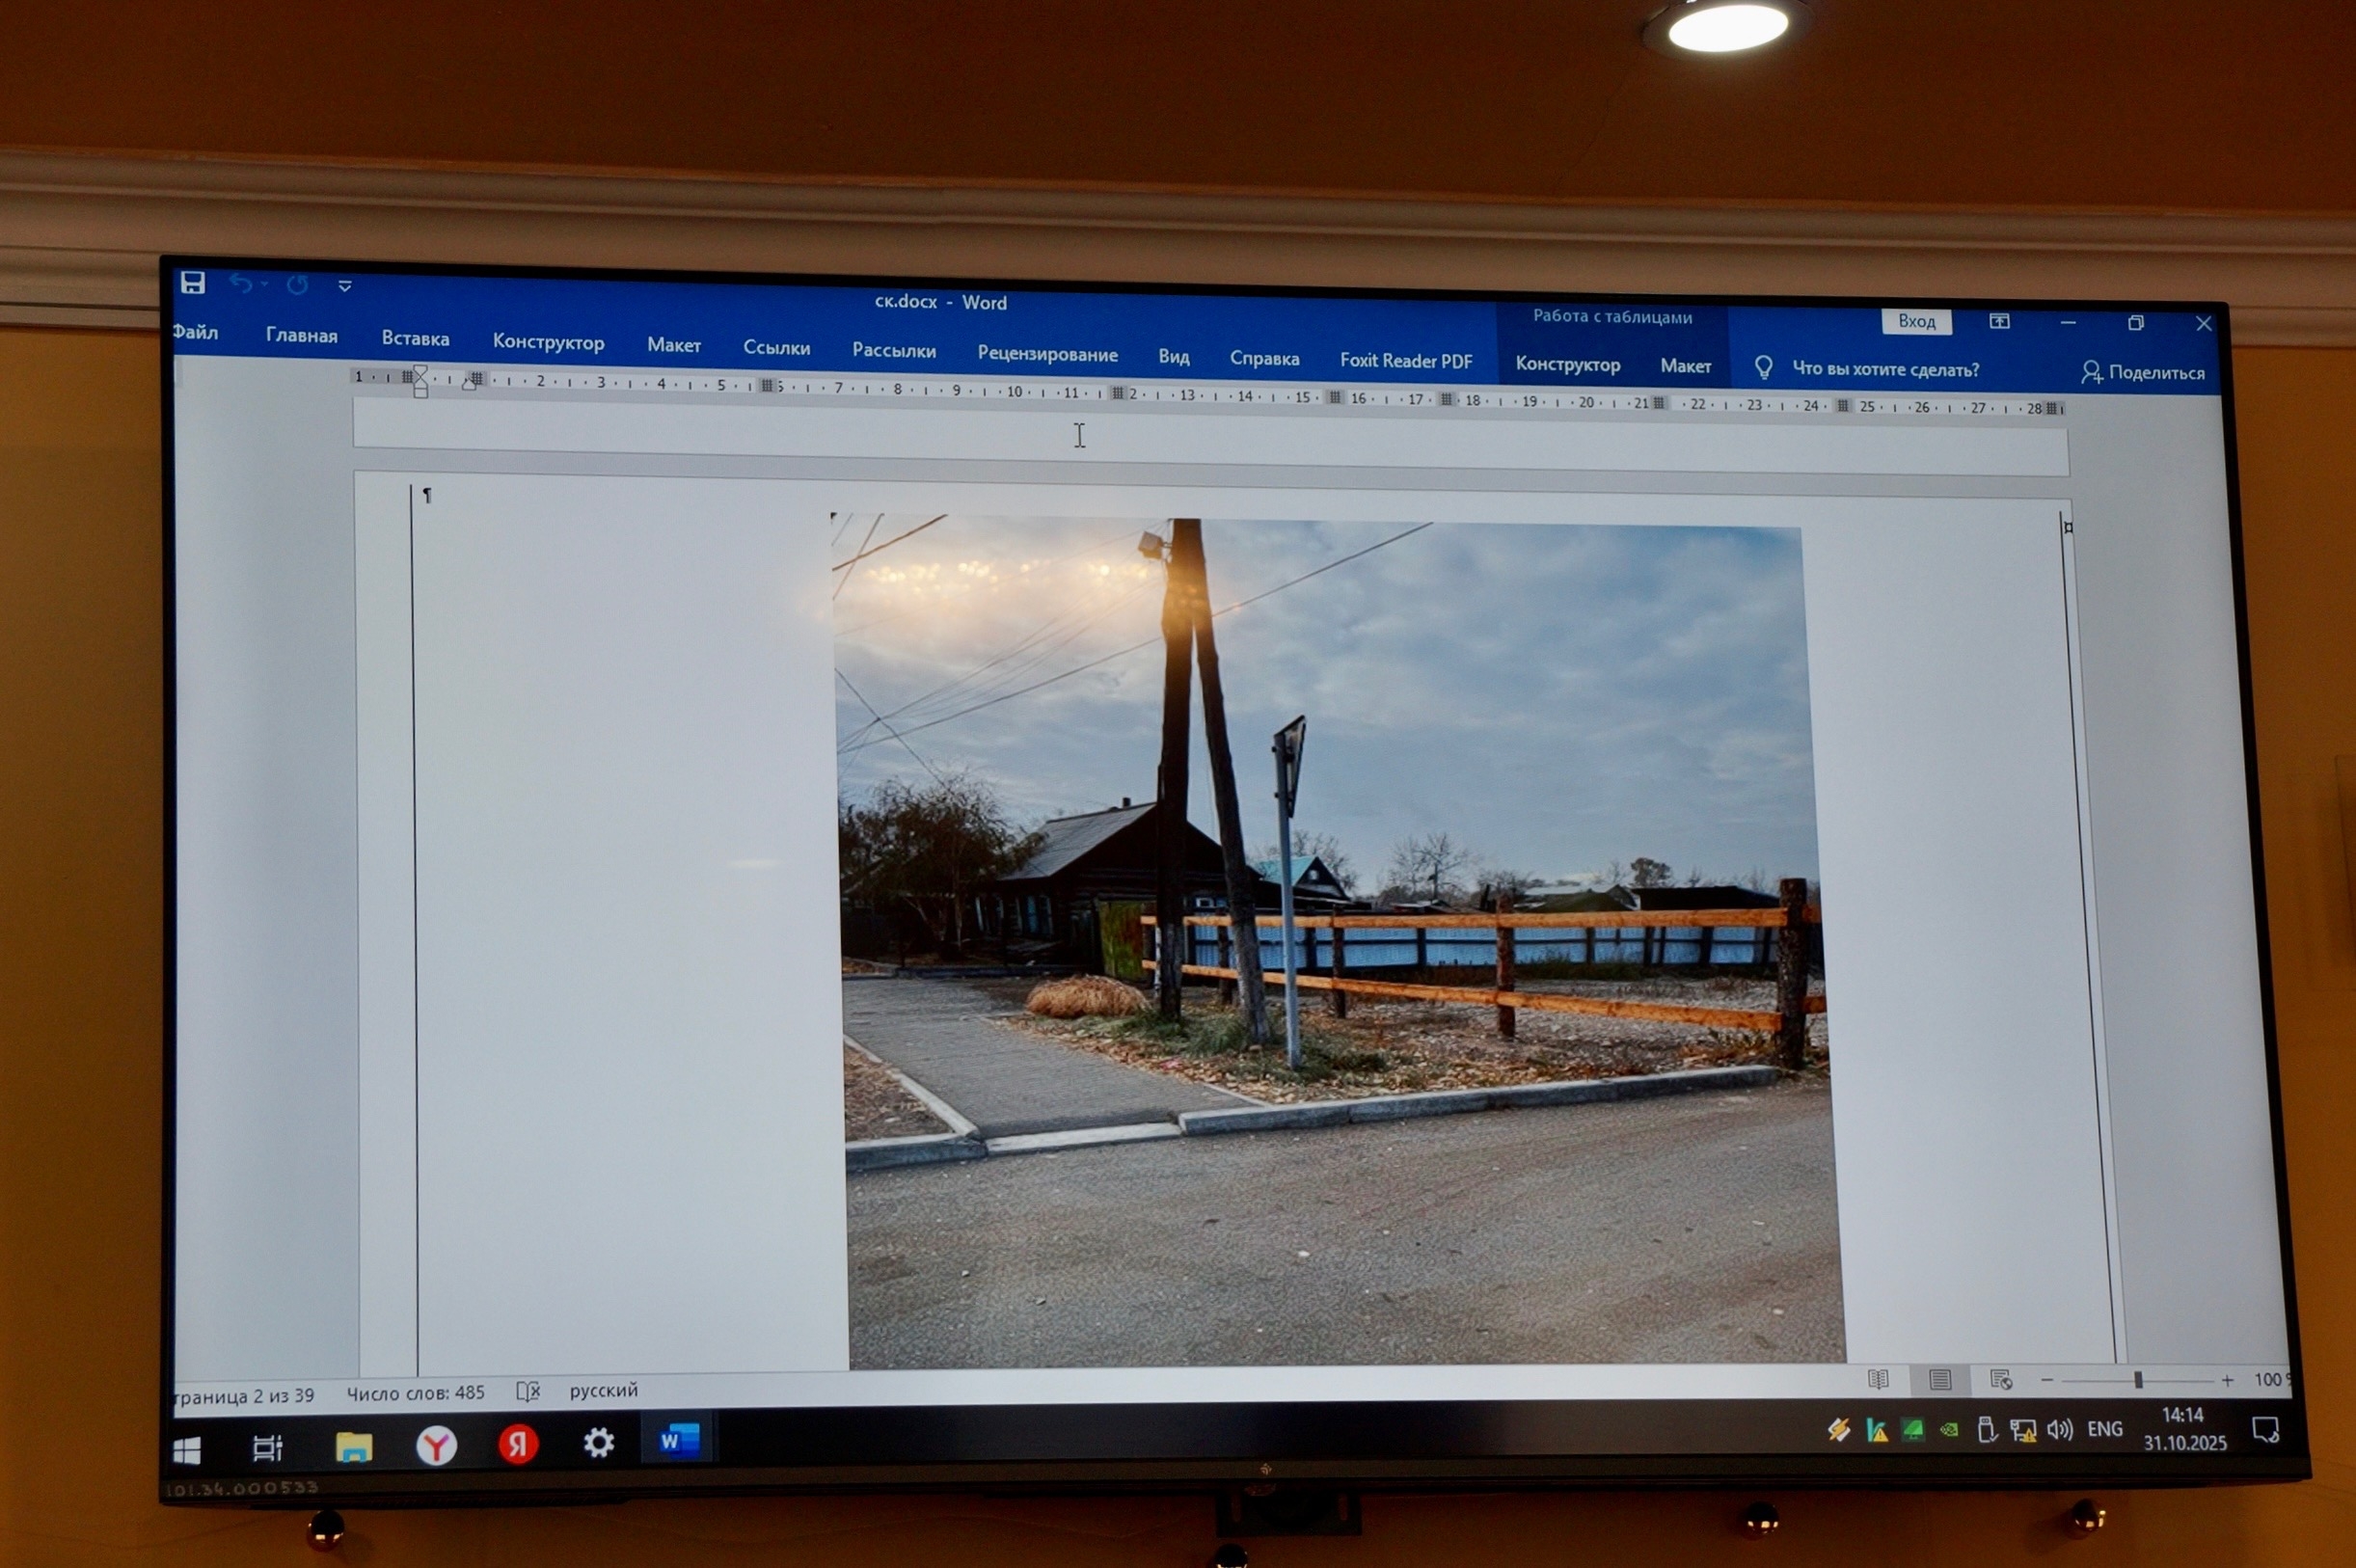Viewport: 2356px width, 1568px height.
Task: Open the Рецензирование ribbon tab
Action: [x=1047, y=354]
